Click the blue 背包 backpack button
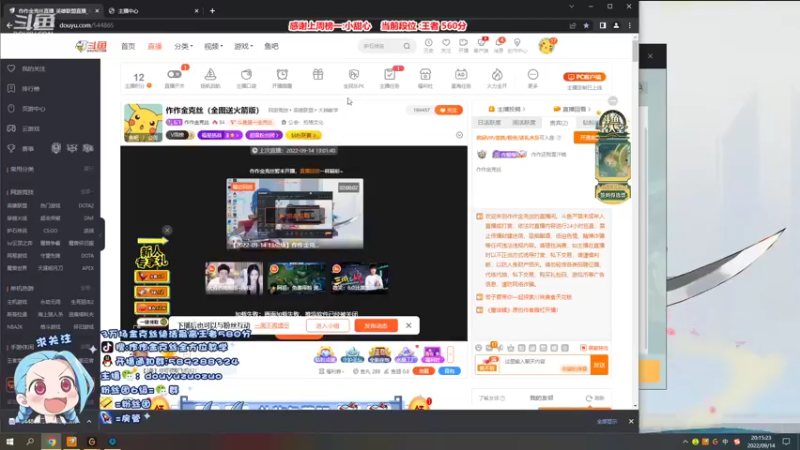The image size is (800, 450). click(x=449, y=371)
